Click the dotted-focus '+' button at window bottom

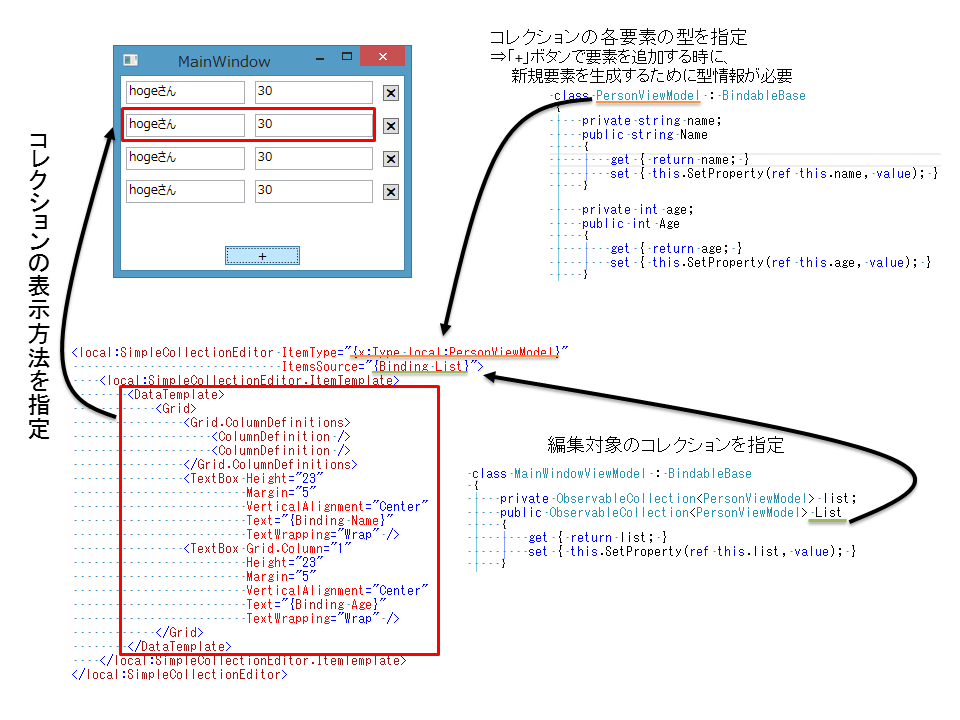coord(262,255)
